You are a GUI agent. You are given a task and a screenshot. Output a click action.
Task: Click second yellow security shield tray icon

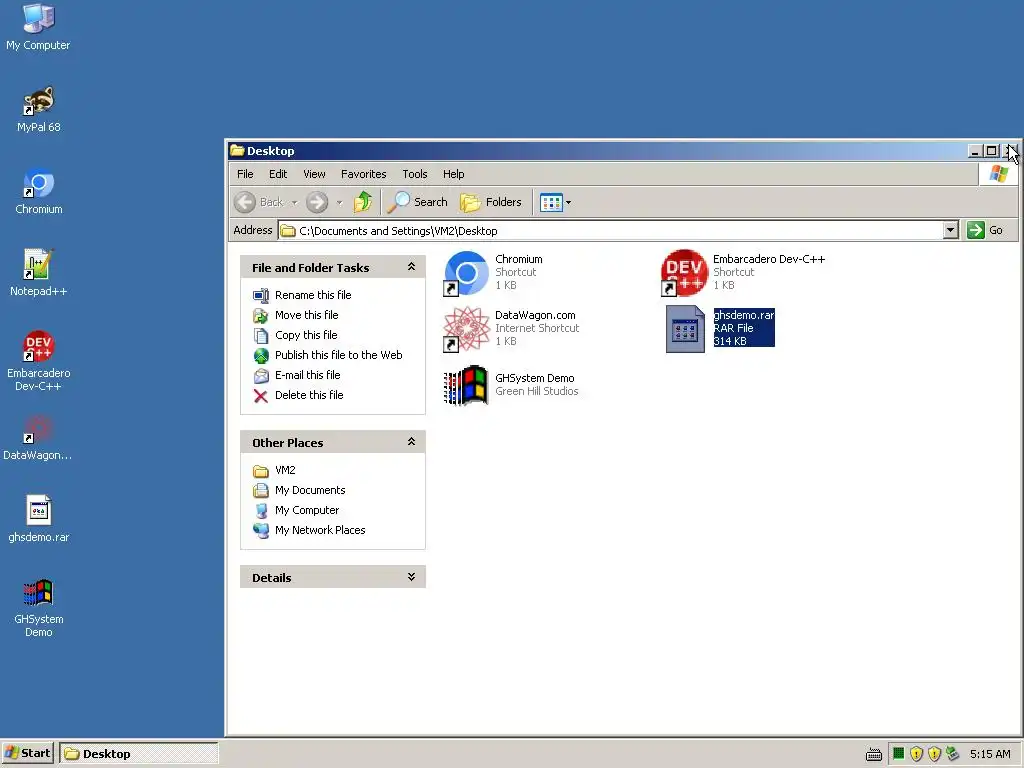pyautogui.click(x=935, y=754)
